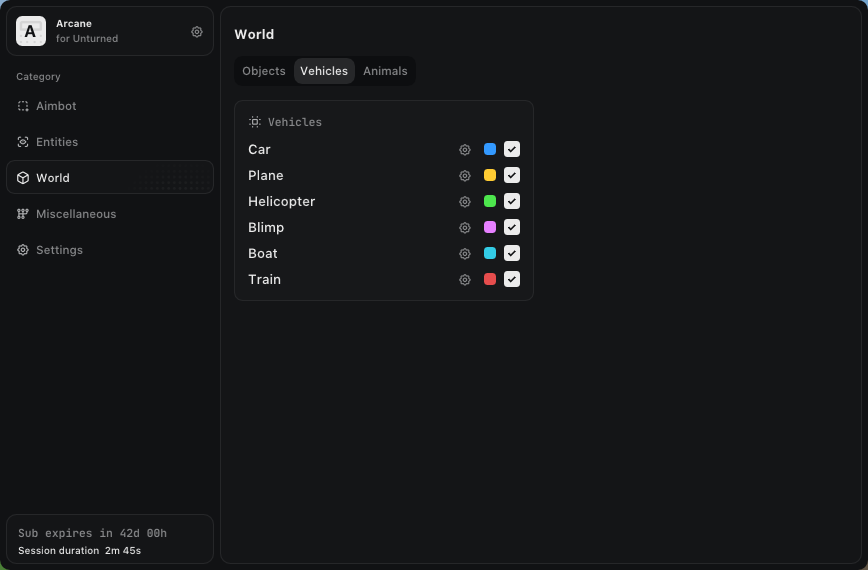Uncheck the Car checkbox

(512, 150)
